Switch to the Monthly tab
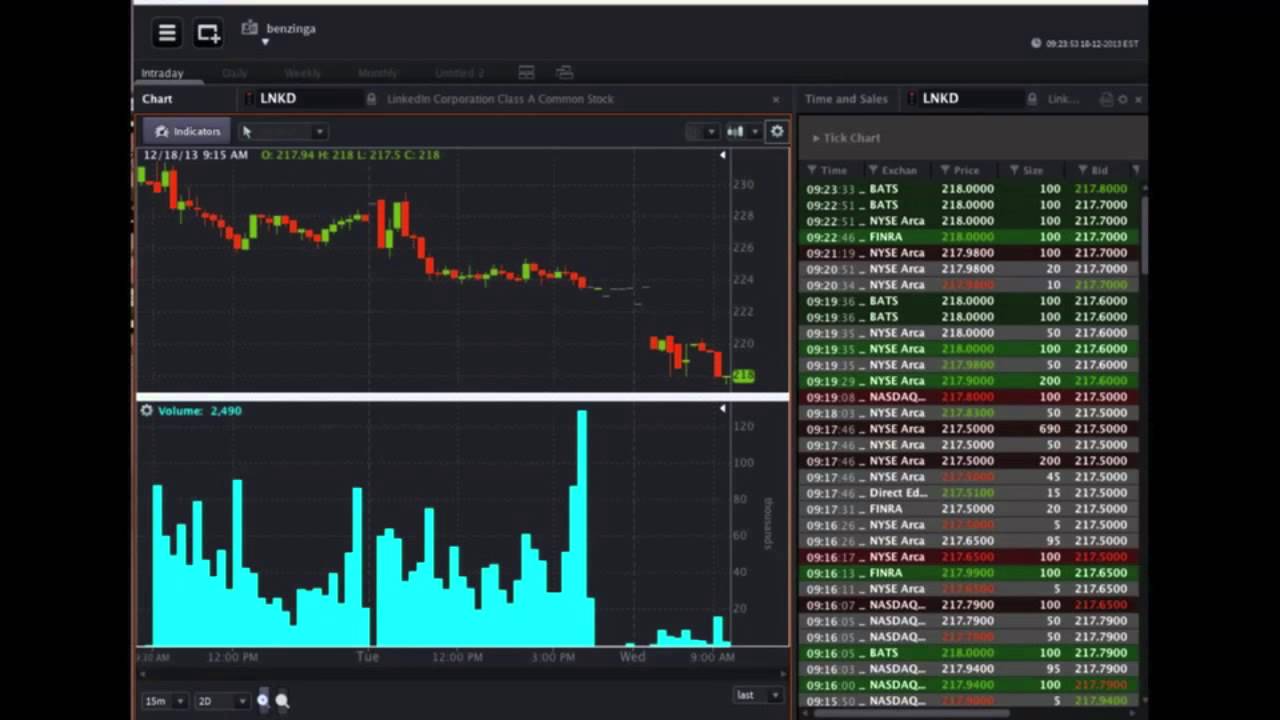The image size is (1280, 720). click(377, 73)
